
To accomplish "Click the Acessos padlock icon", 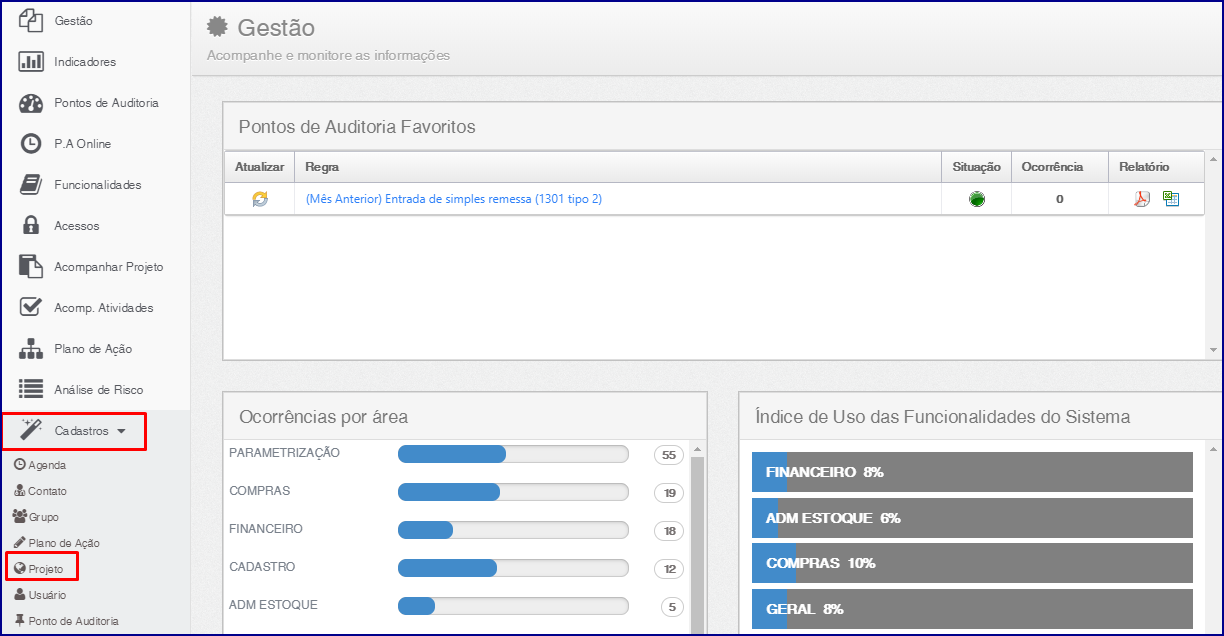I will pyautogui.click(x=31, y=225).
